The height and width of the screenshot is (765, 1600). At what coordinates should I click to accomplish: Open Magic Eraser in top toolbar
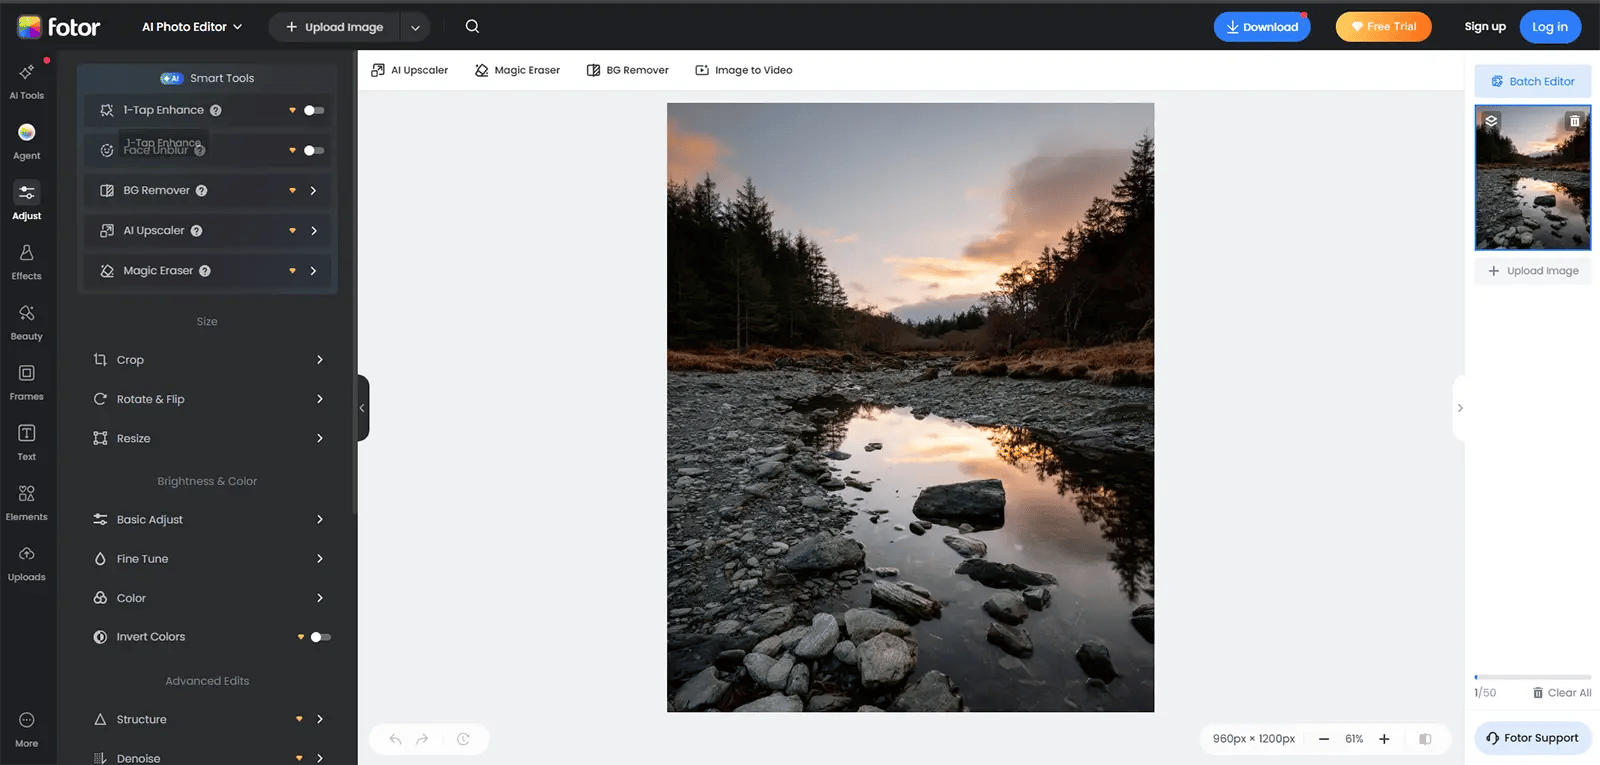(517, 70)
